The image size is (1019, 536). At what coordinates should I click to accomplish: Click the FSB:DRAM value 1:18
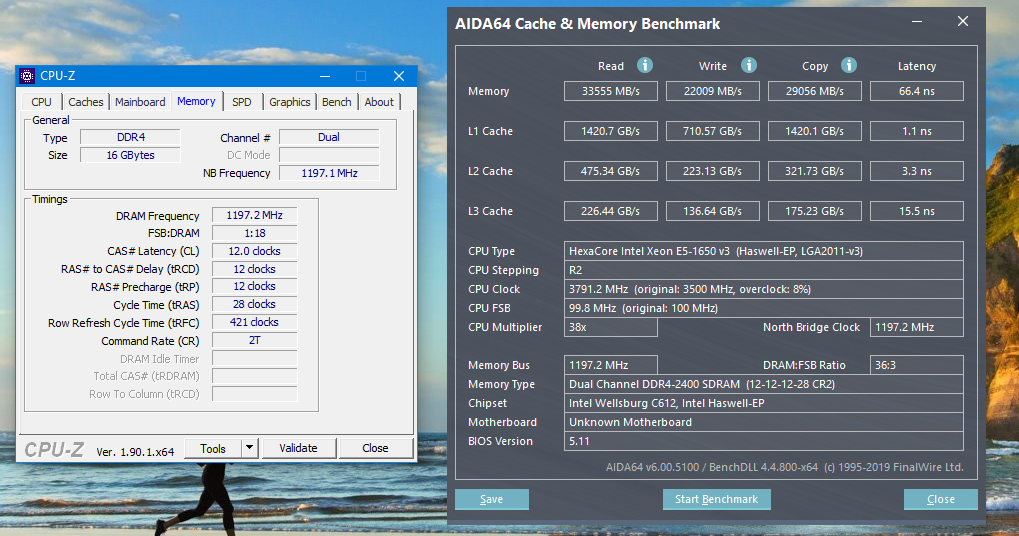(x=255, y=233)
